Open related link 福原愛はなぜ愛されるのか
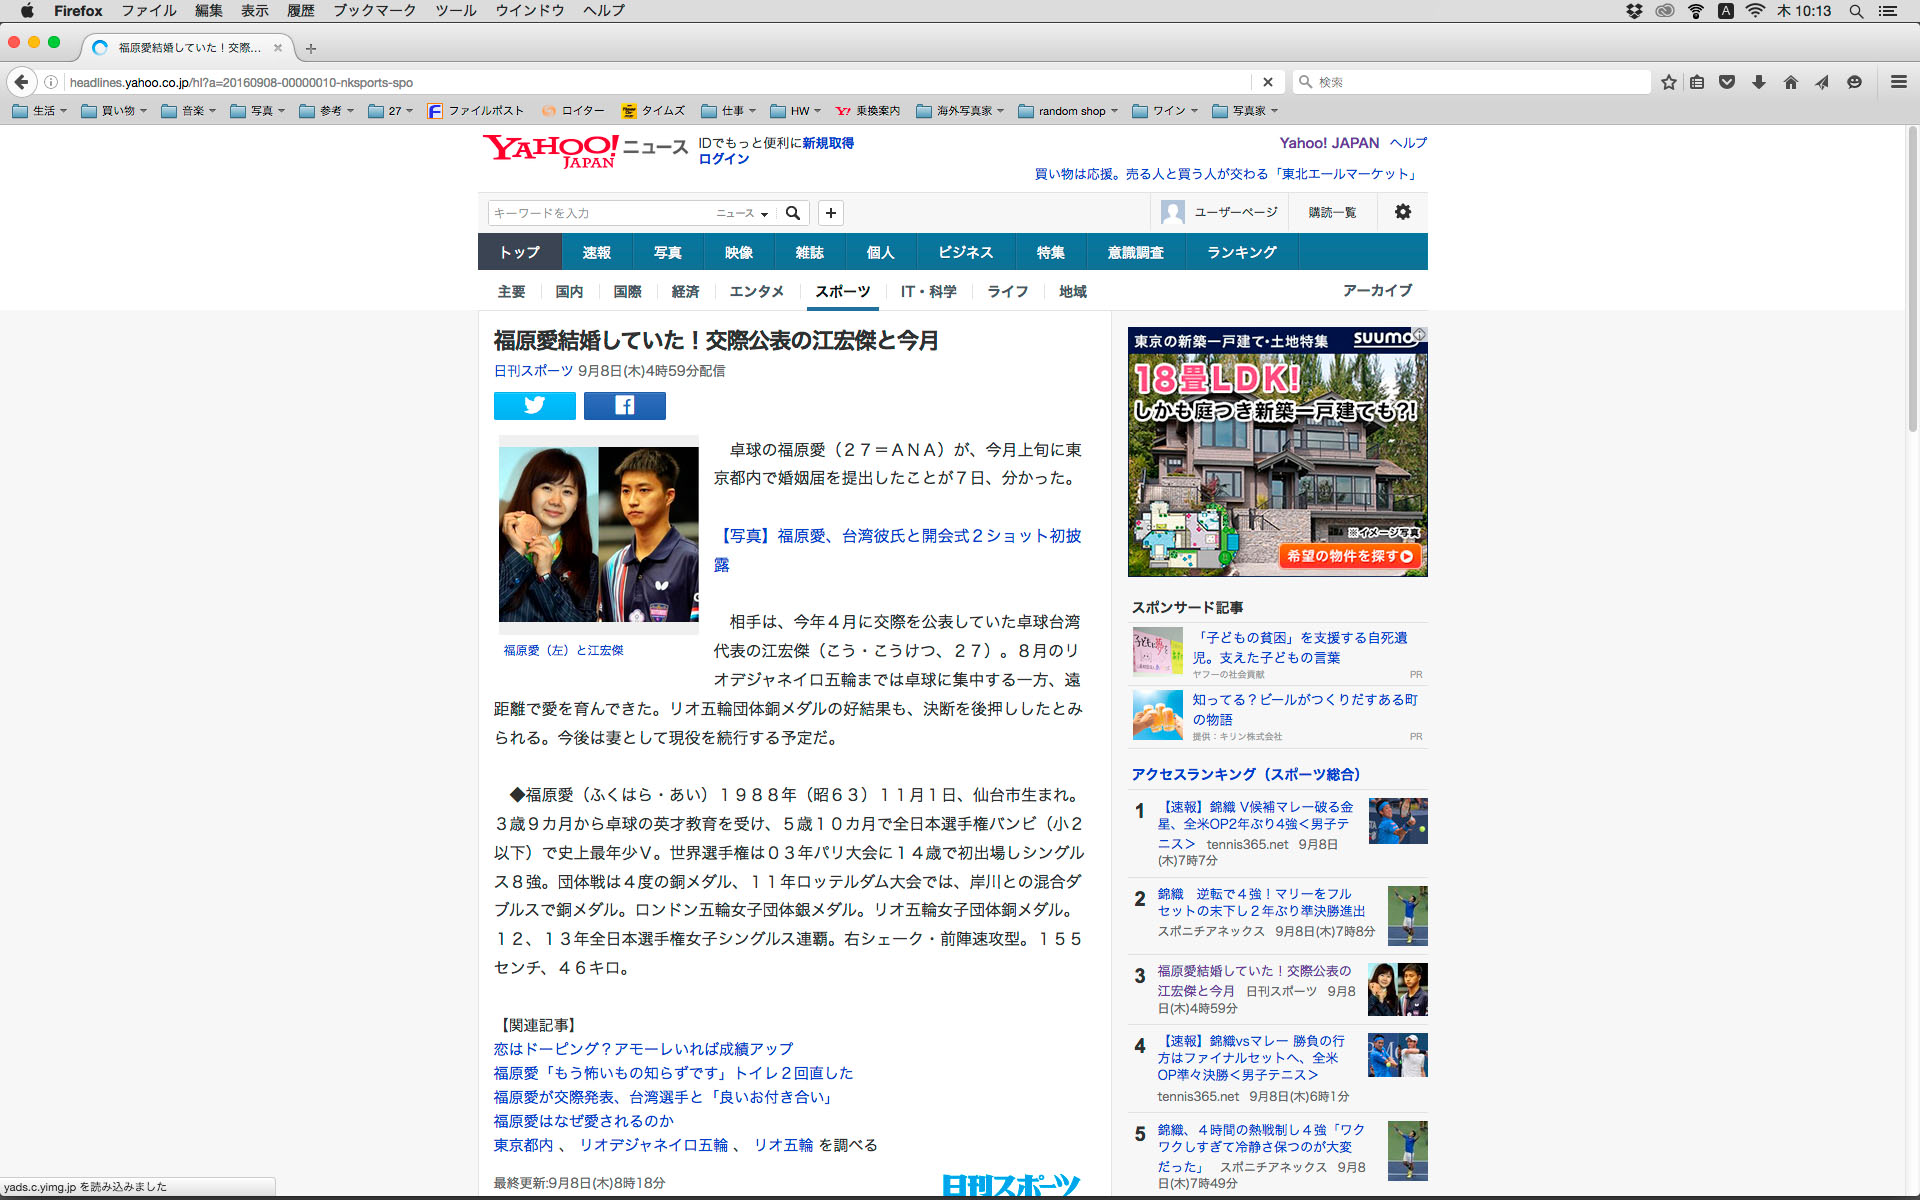Screen dimensions: 1920x1200 point(583,1121)
